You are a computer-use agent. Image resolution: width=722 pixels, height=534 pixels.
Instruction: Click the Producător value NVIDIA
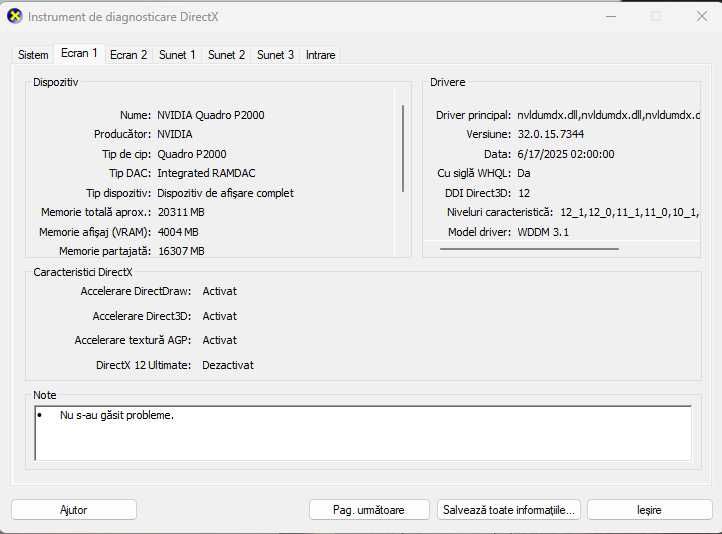175,134
